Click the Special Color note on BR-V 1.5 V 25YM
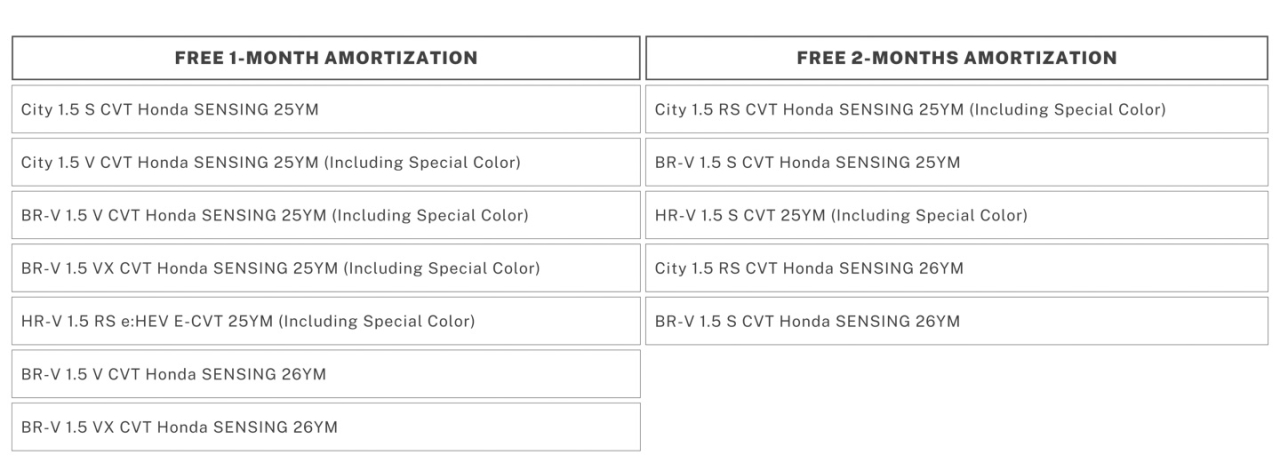Viewport: 1280px width, 471px height. point(430,215)
